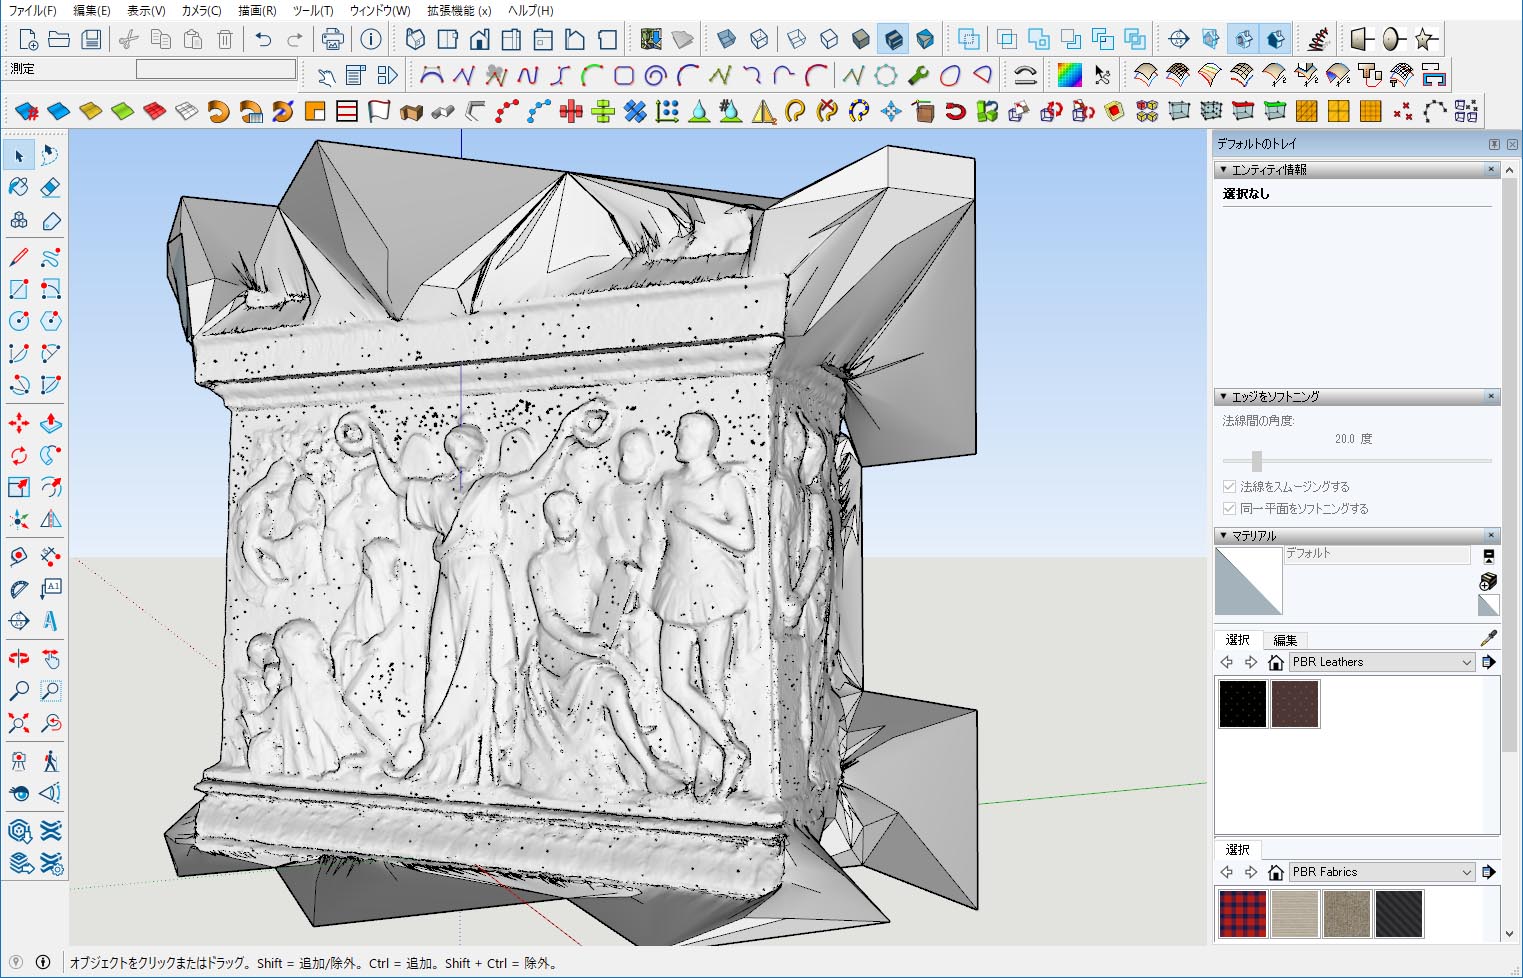Pick the Circle drawing tool
Image resolution: width=1523 pixels, height=978 pixels.
point(18,321)
